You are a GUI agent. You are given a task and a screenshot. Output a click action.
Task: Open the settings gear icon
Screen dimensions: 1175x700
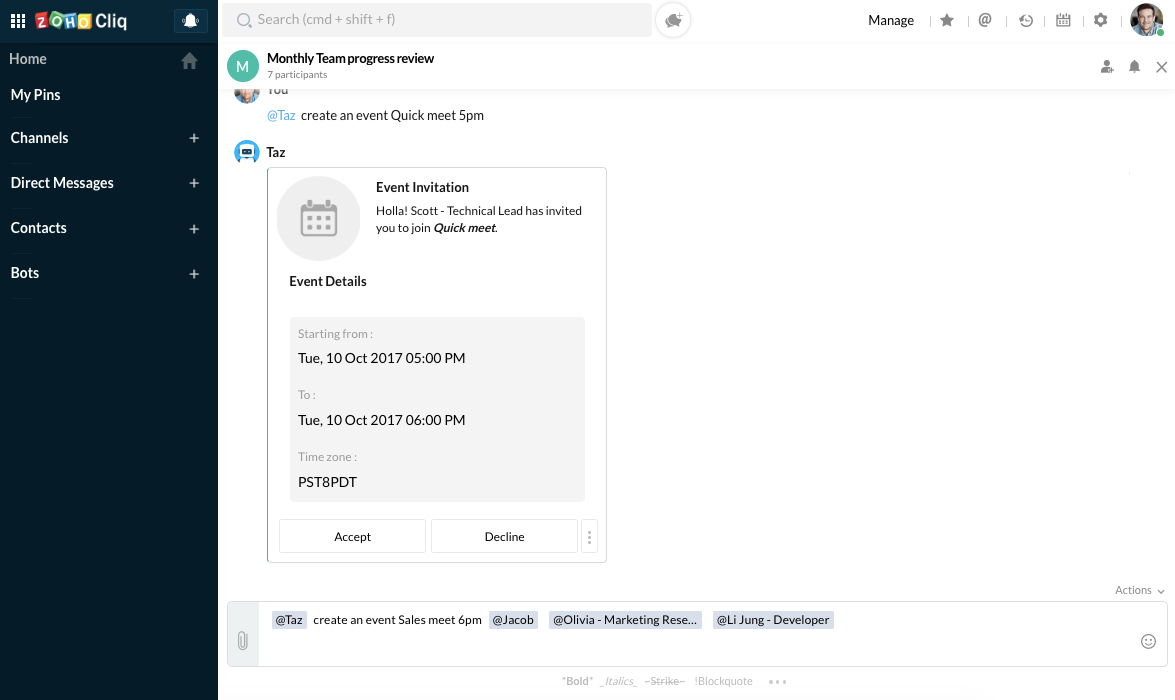(1101, 20)
